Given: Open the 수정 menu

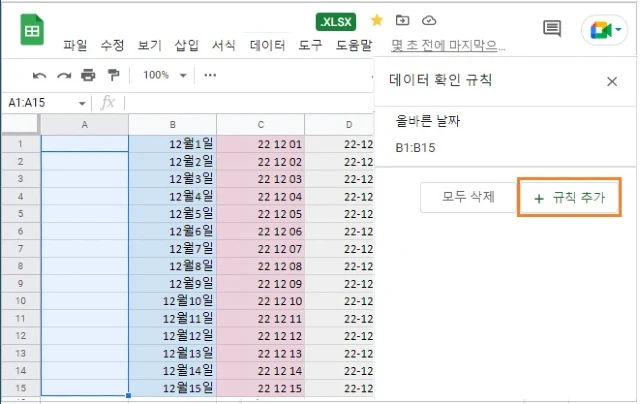Looking at the screenshot, I should click(112, 45).
